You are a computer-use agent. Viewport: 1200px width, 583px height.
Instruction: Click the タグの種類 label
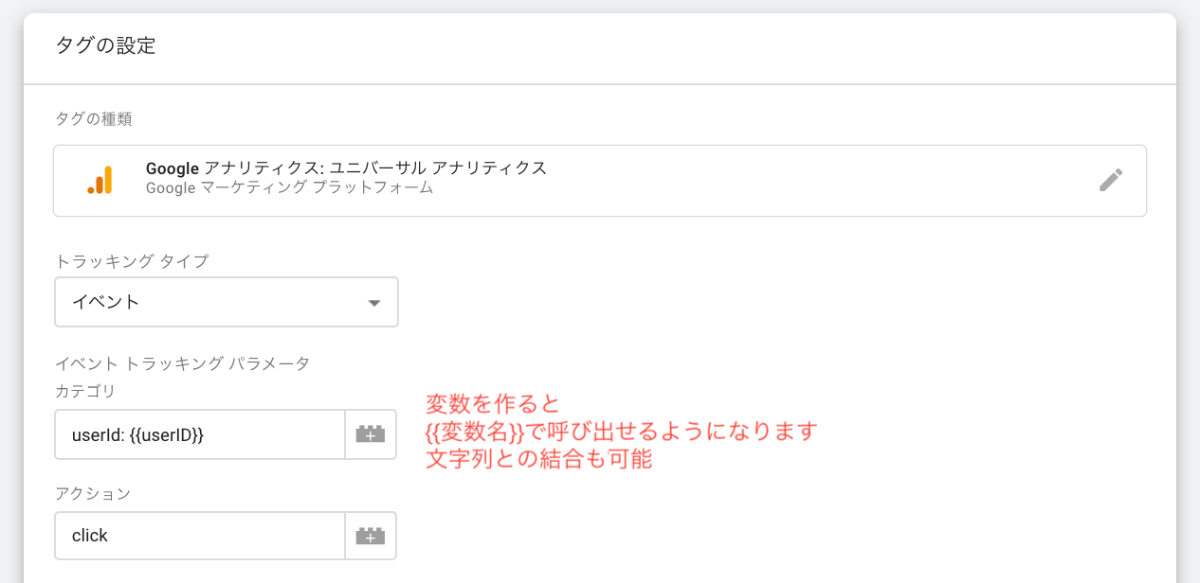pyautogui.click(x=94, y=120)
